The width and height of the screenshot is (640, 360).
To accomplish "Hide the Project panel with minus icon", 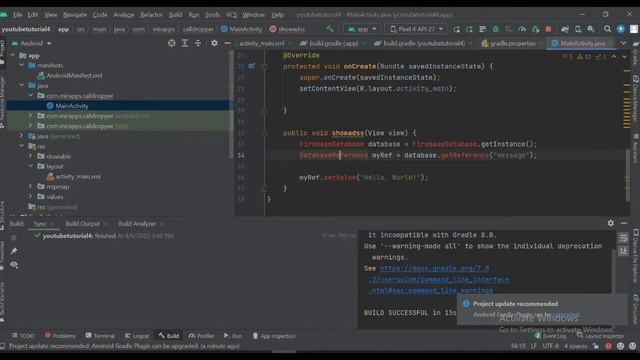I will click(x=227, y=43).
